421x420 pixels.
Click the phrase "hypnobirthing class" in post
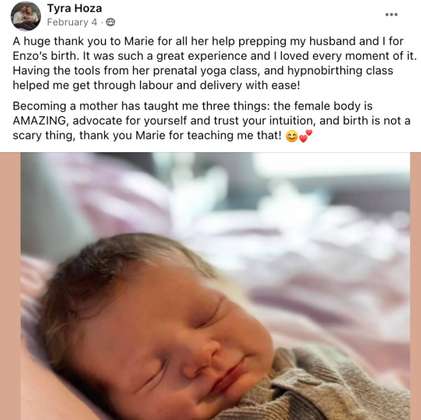(x=340, y=71)
